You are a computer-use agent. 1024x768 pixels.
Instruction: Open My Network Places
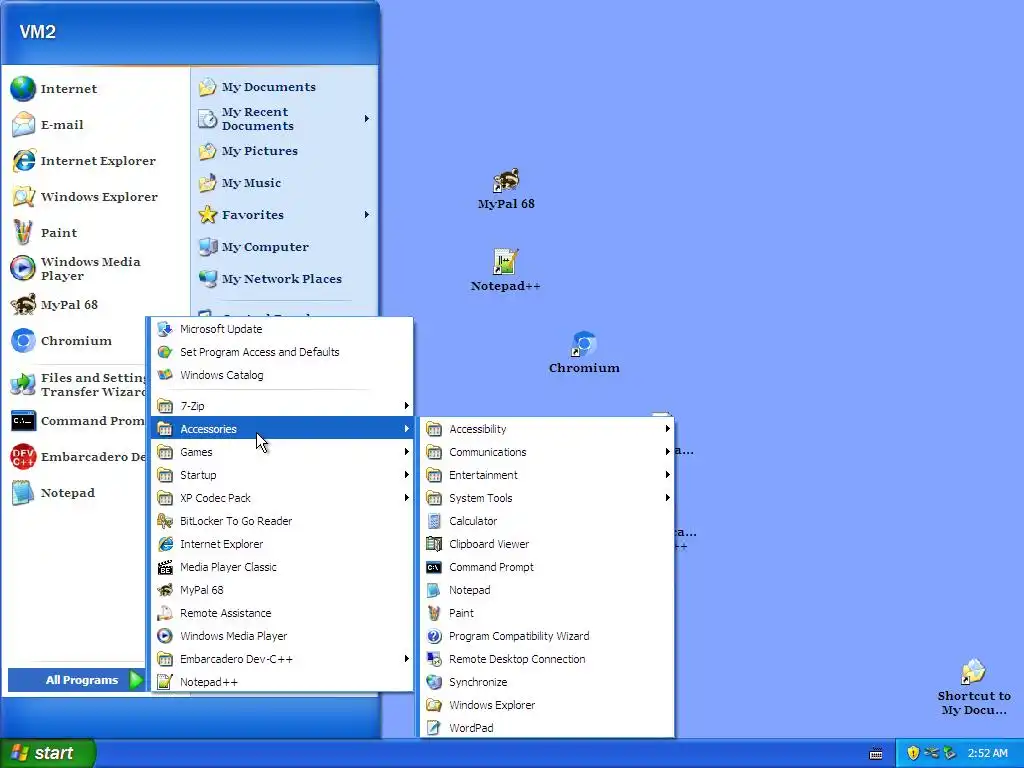click(284, 279)
